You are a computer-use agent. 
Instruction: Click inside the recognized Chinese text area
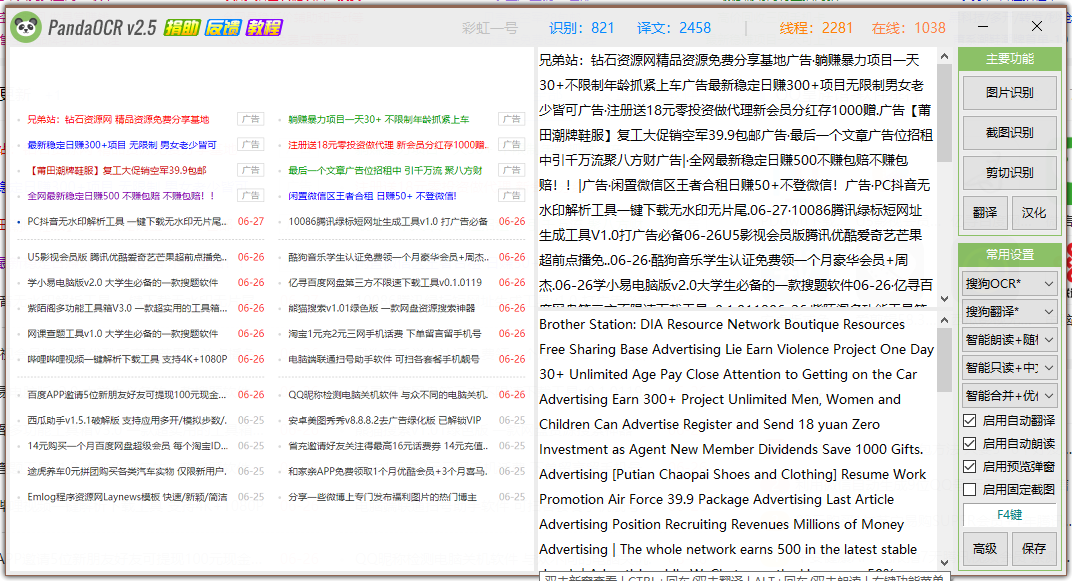737,178
